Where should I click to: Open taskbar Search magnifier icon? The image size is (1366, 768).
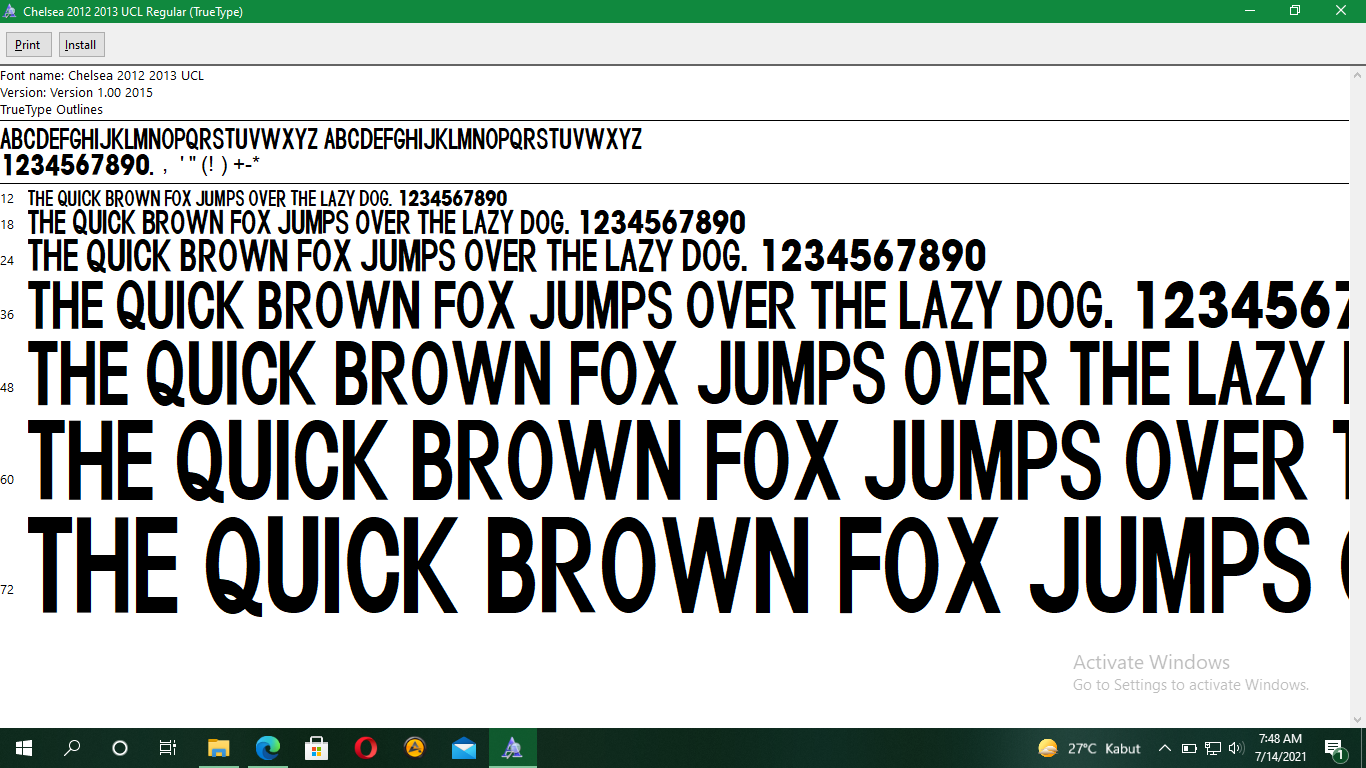click(72, 748)
